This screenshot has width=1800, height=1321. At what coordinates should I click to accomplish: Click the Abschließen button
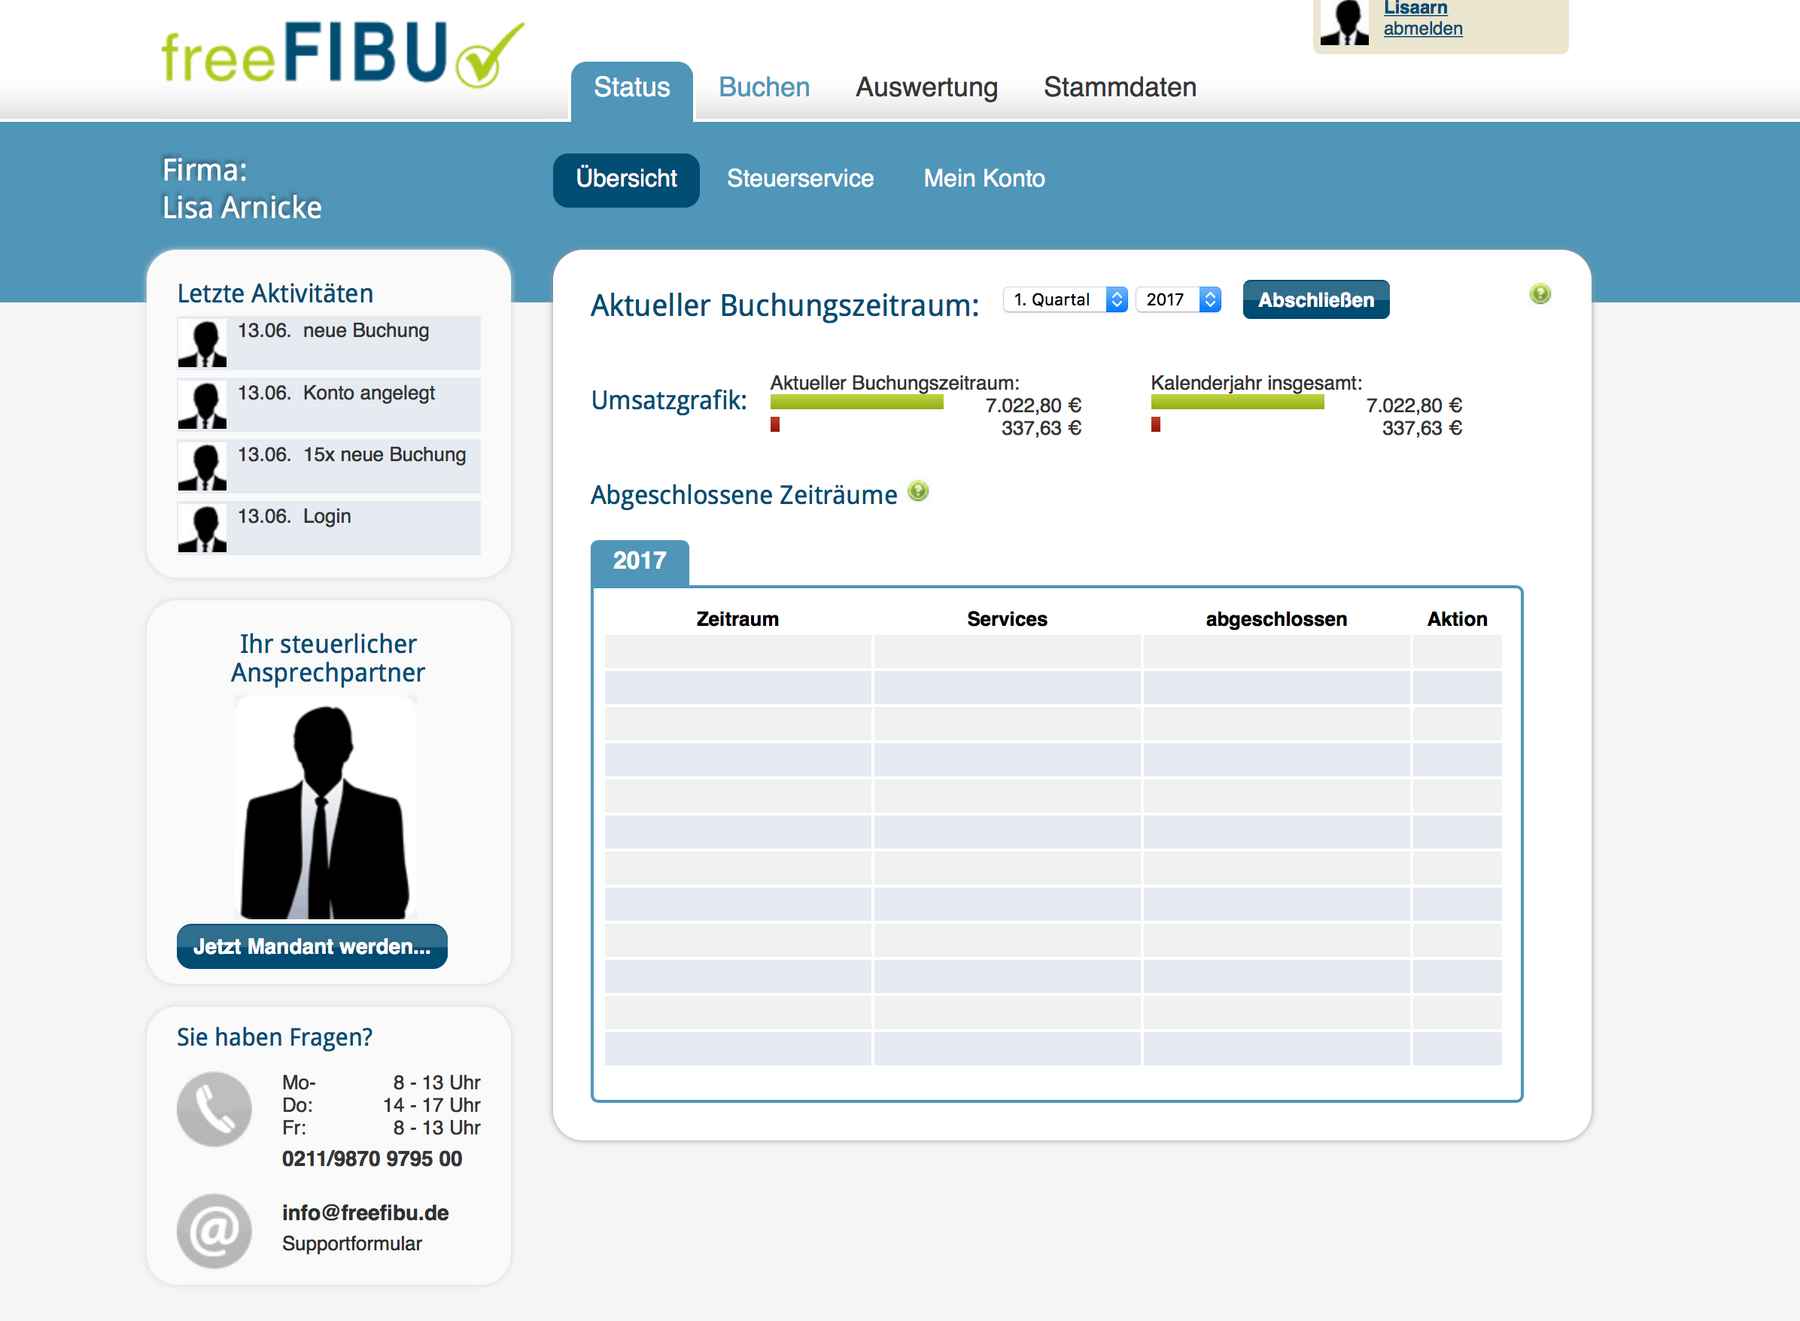click(1316, 300)
